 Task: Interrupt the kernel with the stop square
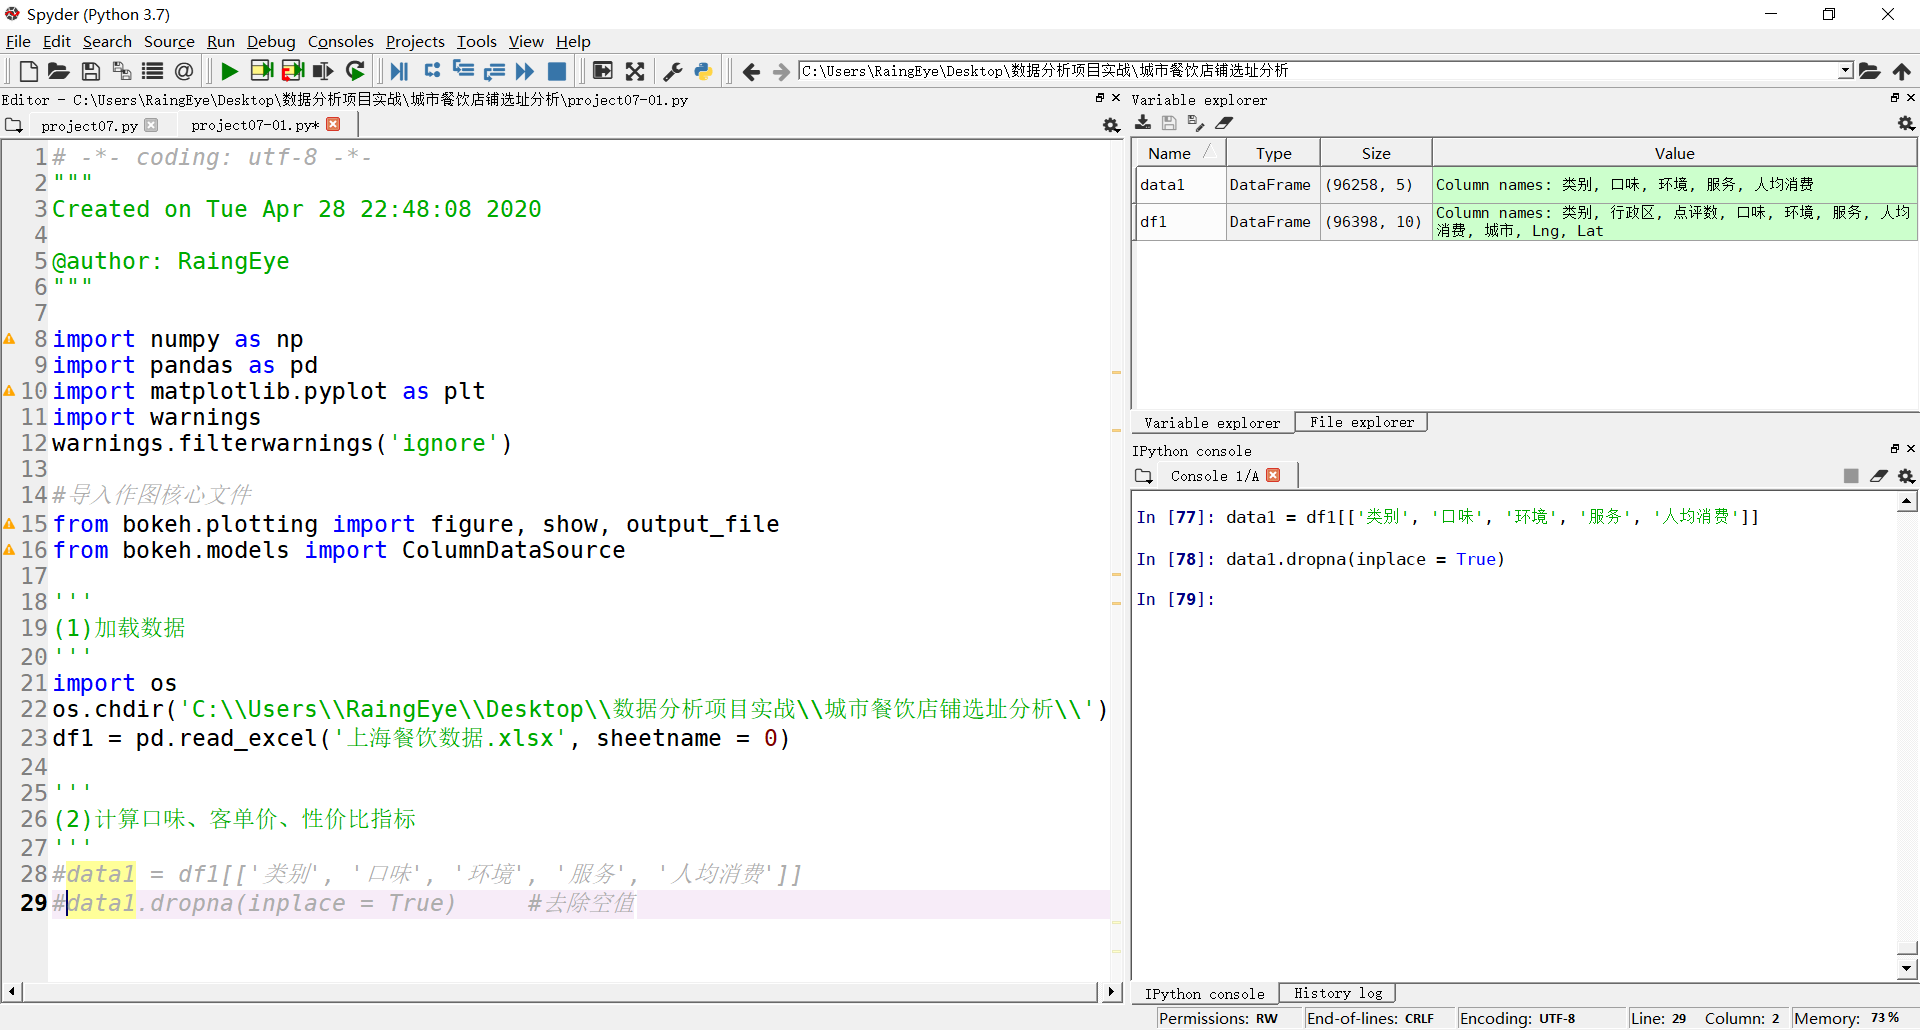pyautogui.click(x=1851, y=476)
